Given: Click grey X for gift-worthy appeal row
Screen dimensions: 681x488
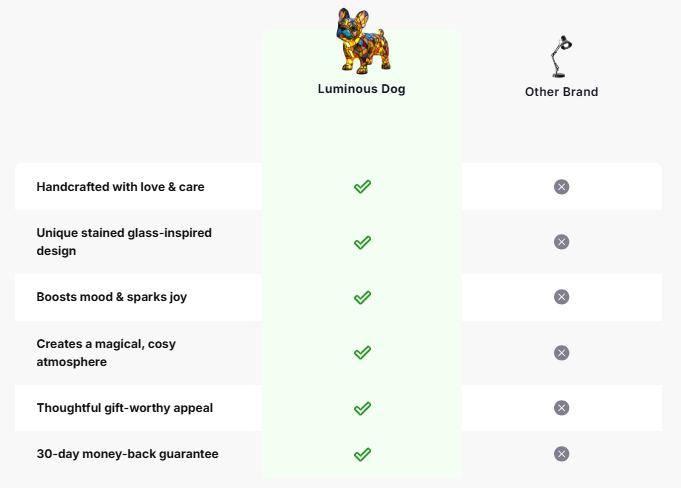Looking at the screenshot, I should (561, 408).
